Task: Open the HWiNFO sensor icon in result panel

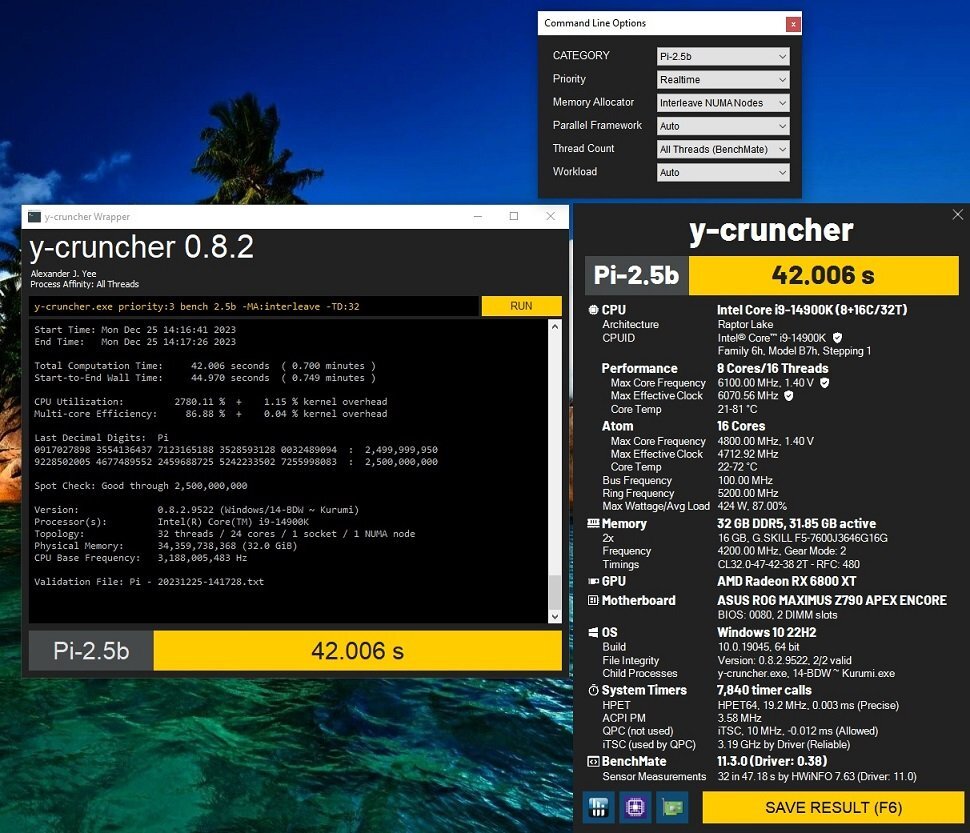Action: tap(598, 807)
